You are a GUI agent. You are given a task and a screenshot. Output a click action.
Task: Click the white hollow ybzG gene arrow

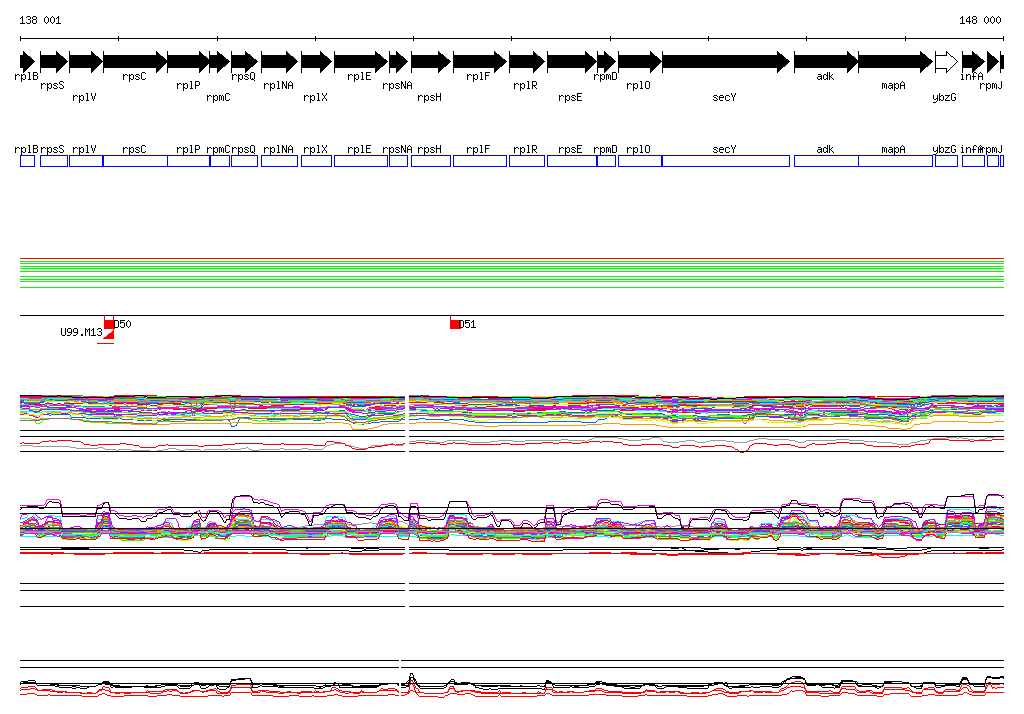[947, 62]
